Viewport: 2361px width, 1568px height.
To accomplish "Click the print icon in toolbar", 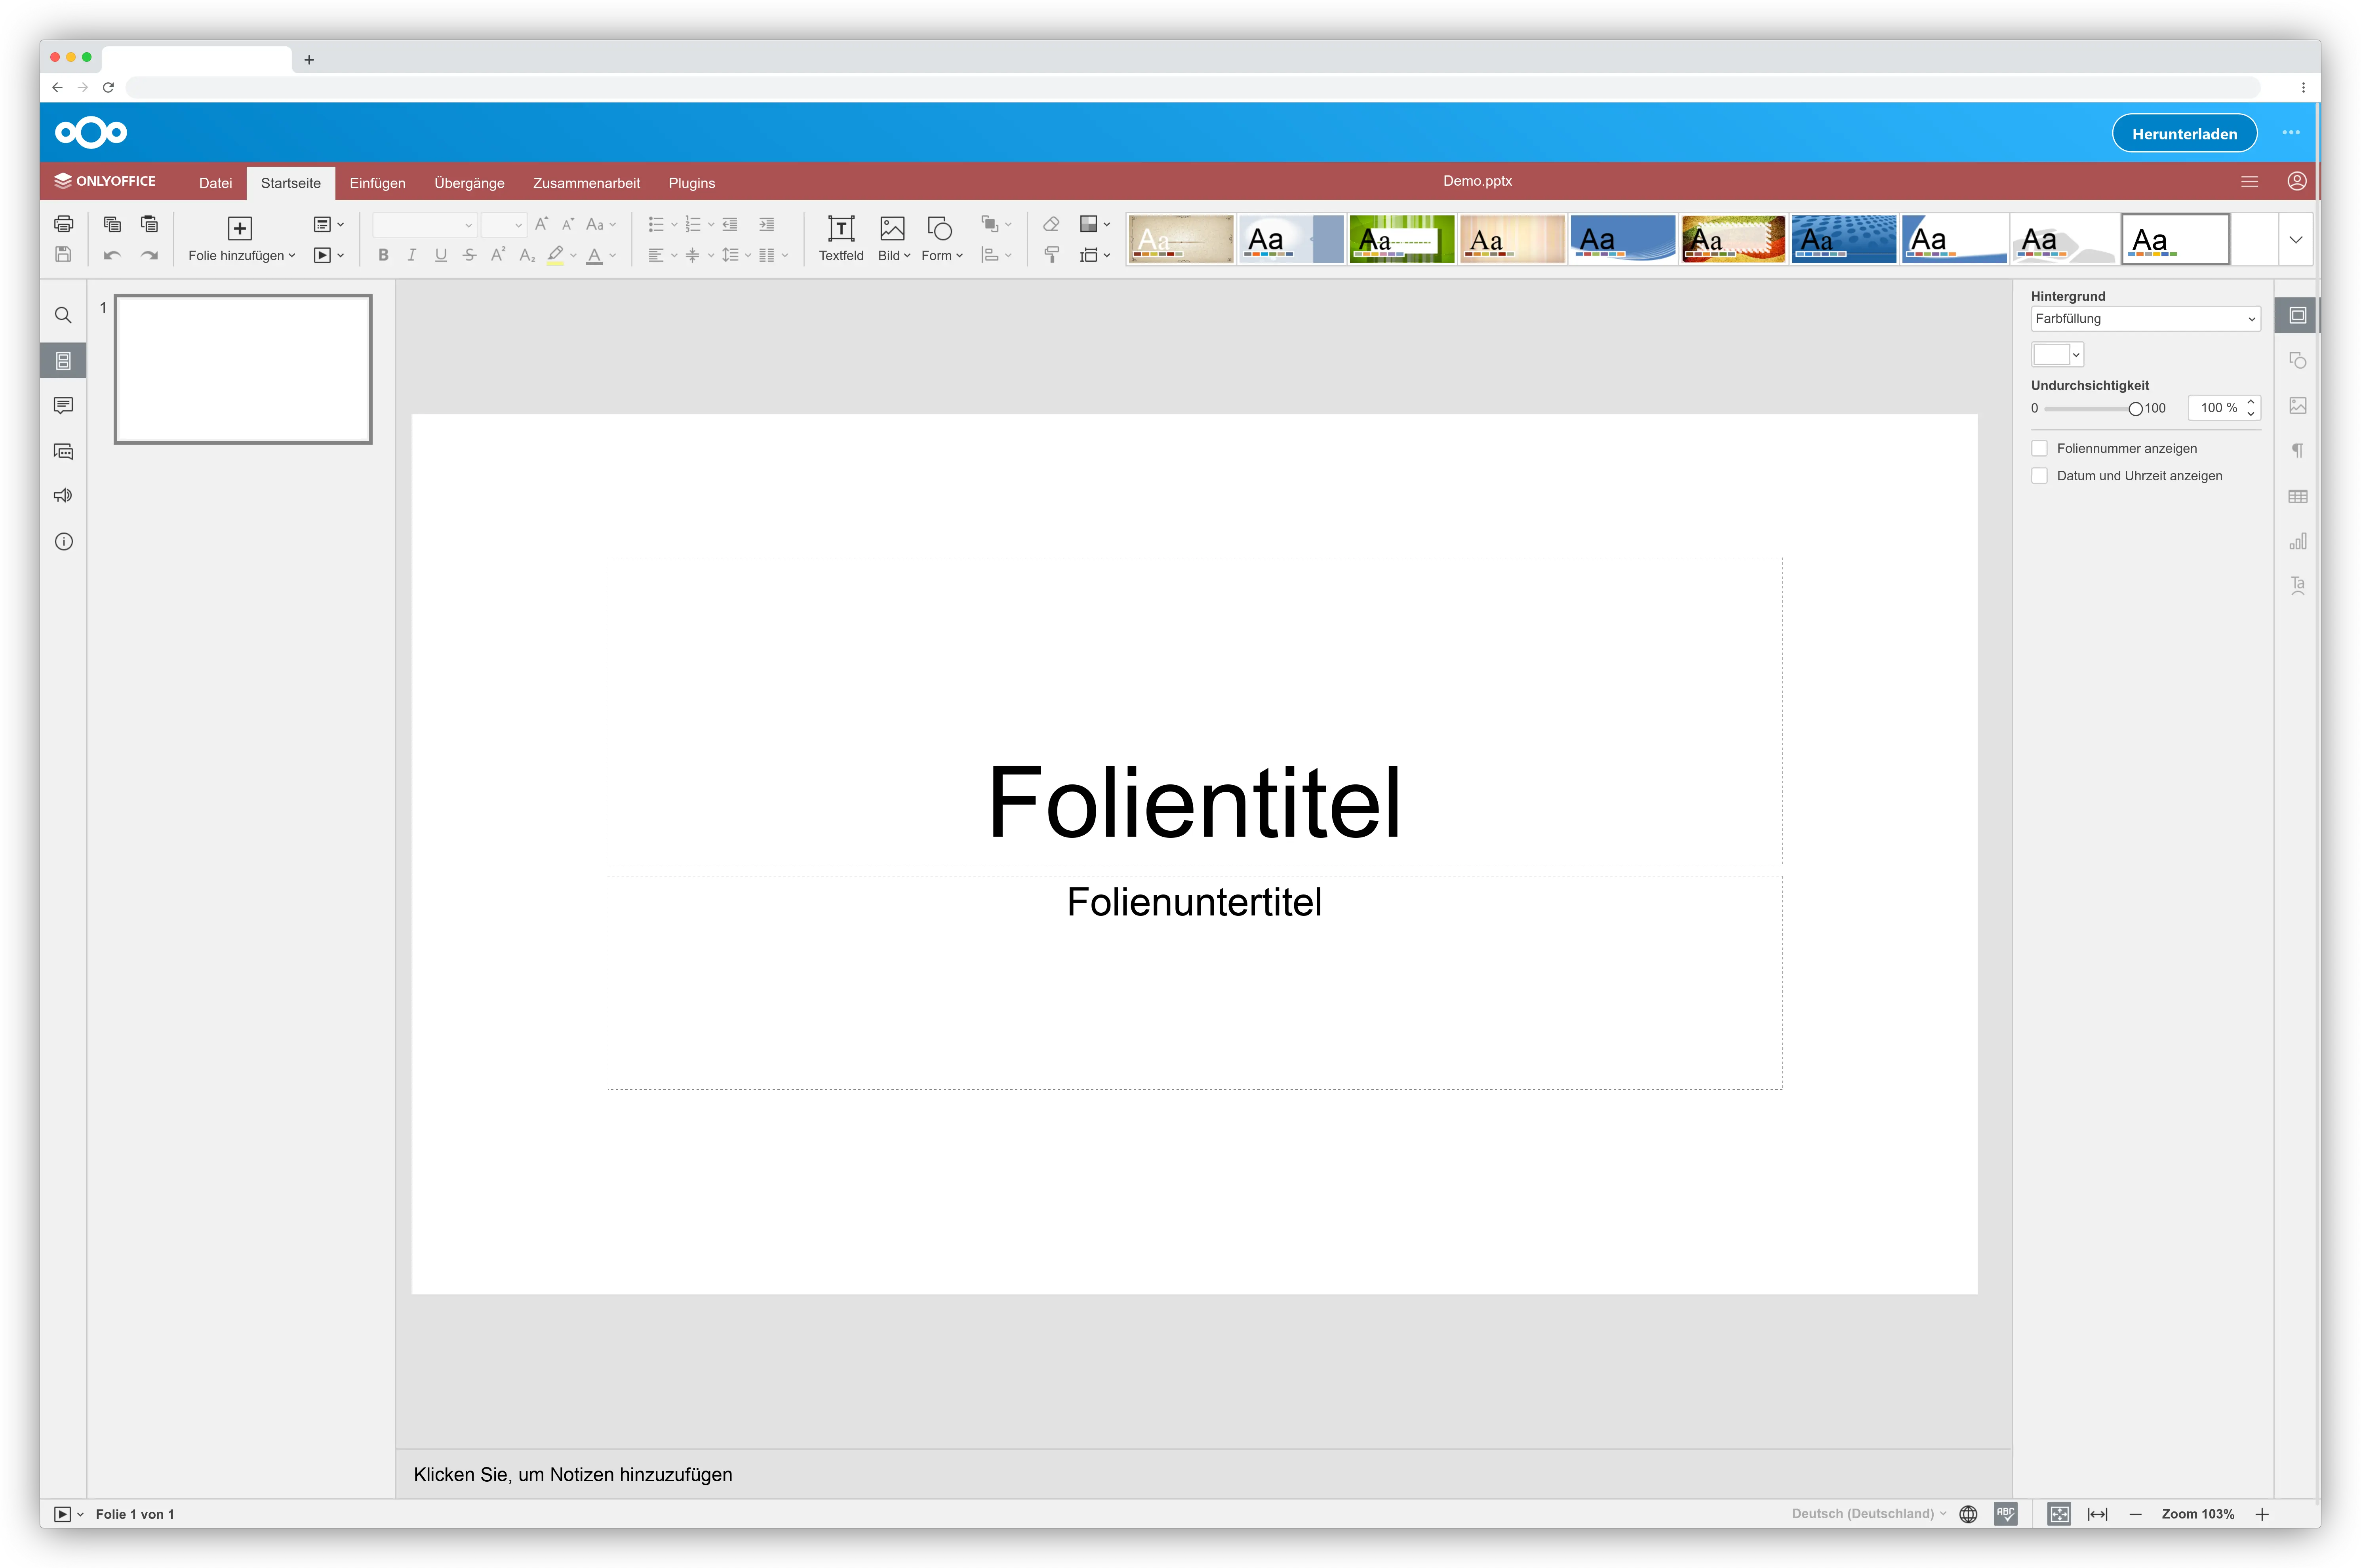I will pos(63,224).
